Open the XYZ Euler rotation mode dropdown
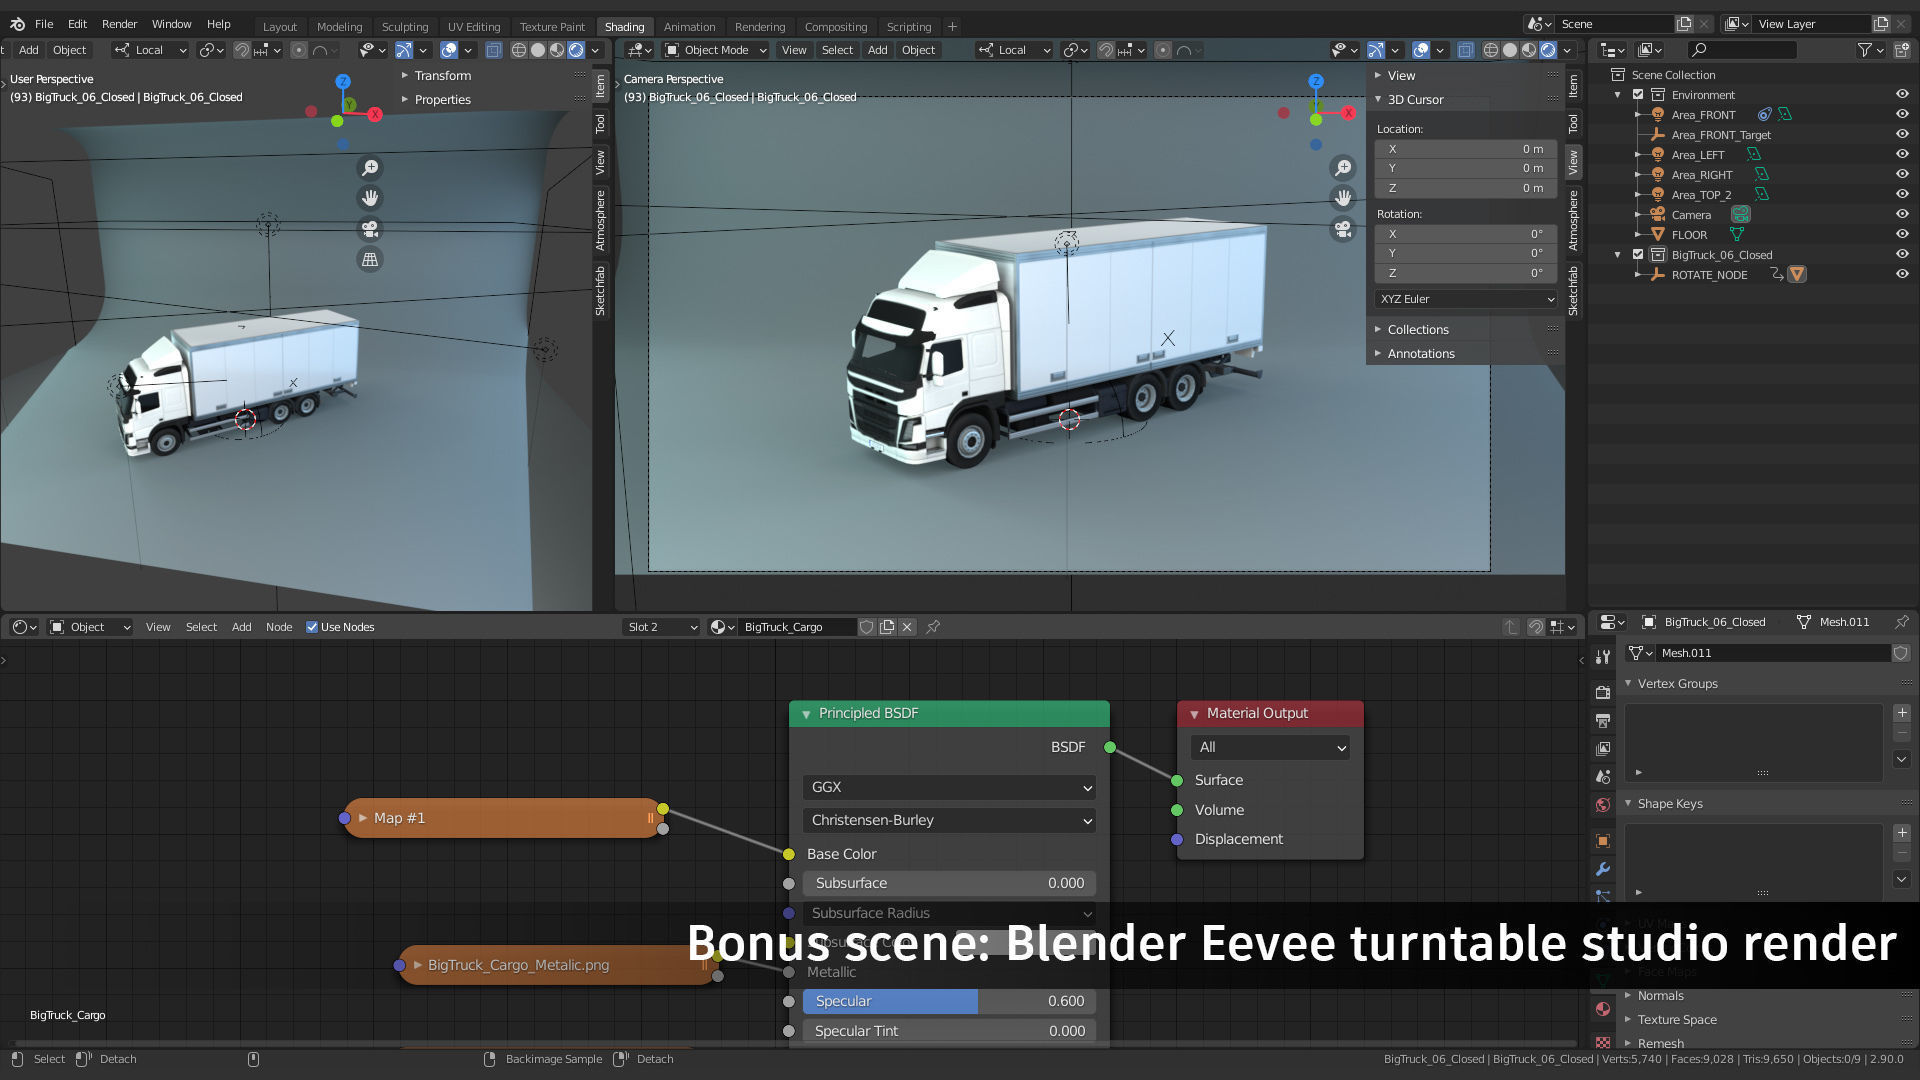The image size is (1920, 1080). point(1466,299)
